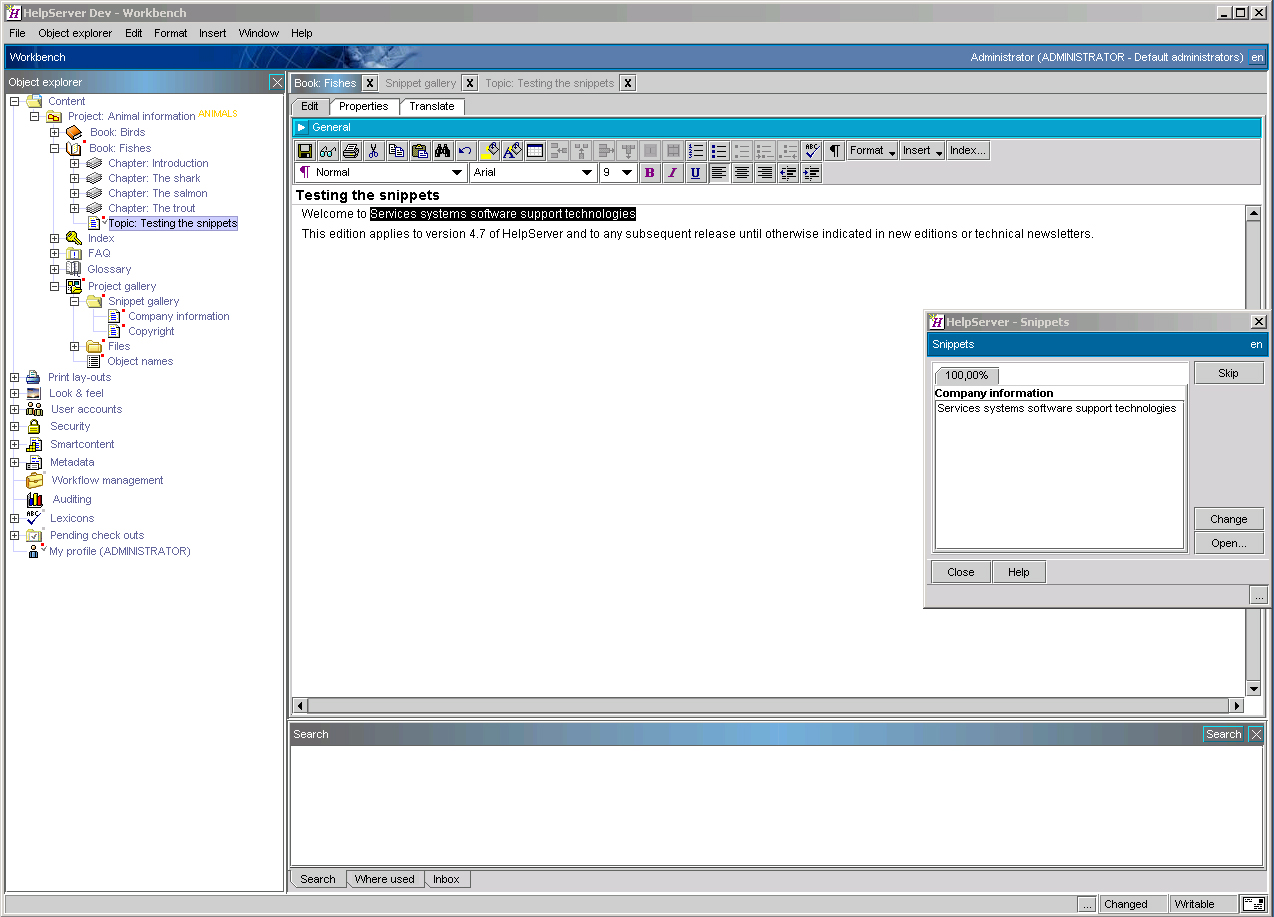Screen dimensions: 1274x917
Task: Toggle the bulleted list
Action: [719, 151]
